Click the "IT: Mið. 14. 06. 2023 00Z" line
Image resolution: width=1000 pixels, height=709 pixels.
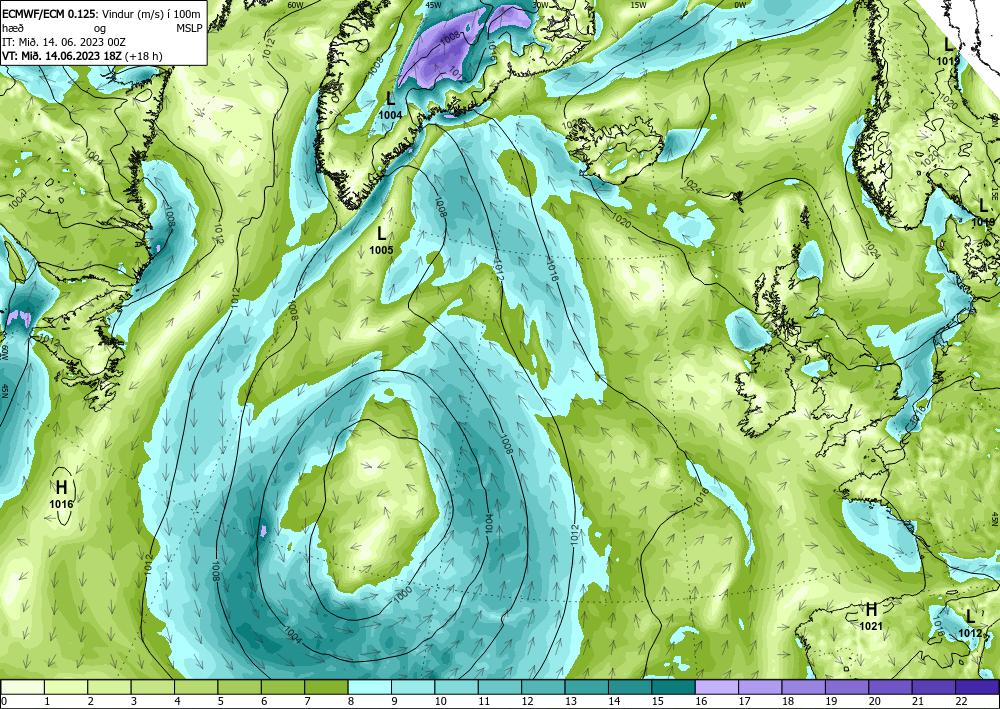pos(64,42)
